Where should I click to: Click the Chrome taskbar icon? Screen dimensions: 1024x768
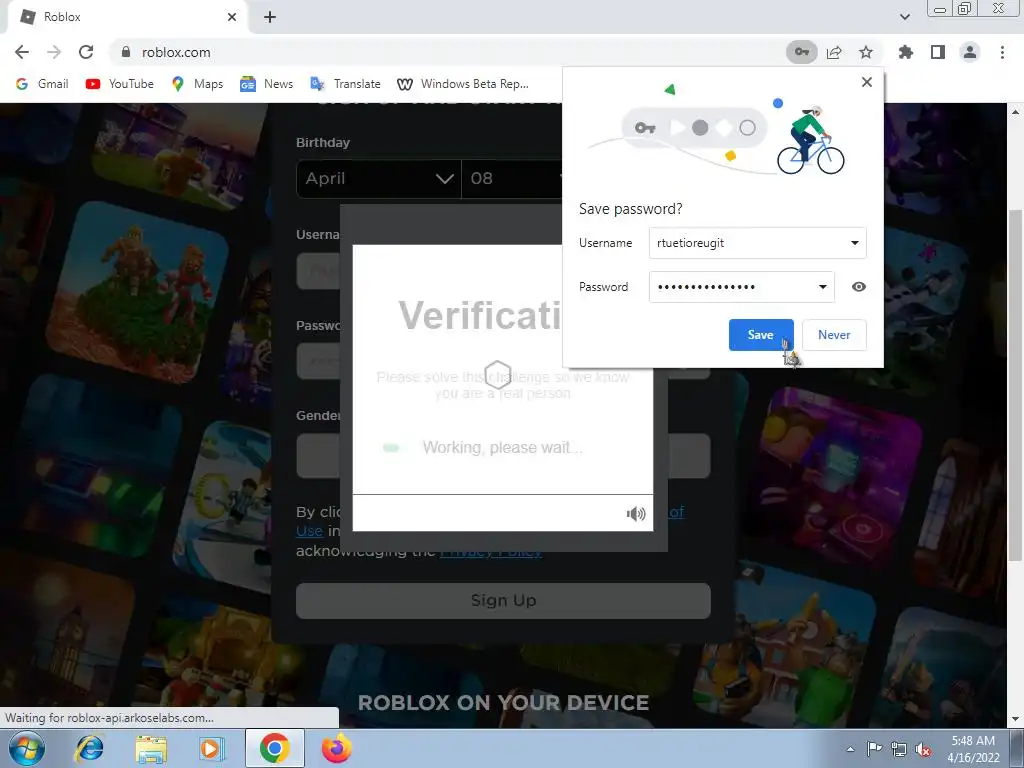275,748
